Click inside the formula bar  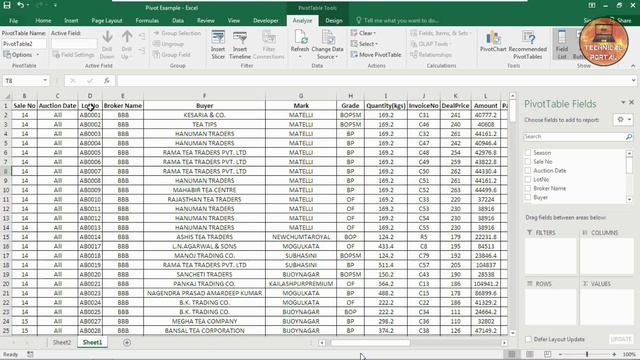pyautogui.click(x=372, y=81)
